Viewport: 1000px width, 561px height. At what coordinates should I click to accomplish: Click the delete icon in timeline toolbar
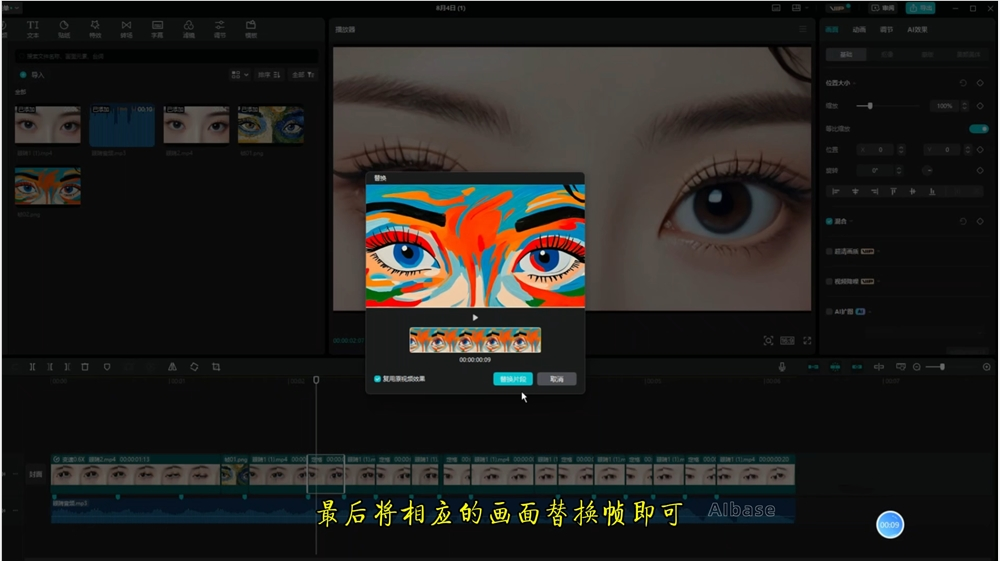85,367
